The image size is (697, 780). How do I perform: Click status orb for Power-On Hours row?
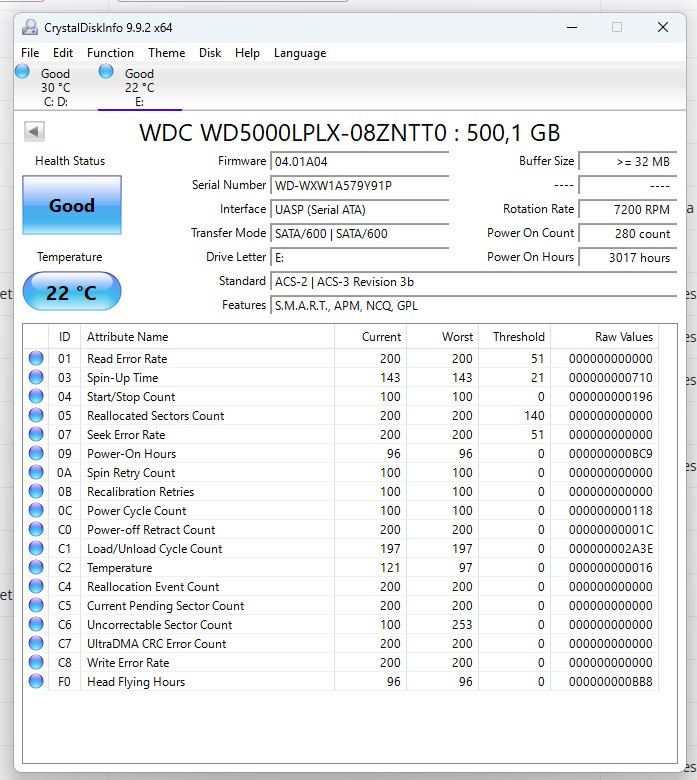pos(36,453)
